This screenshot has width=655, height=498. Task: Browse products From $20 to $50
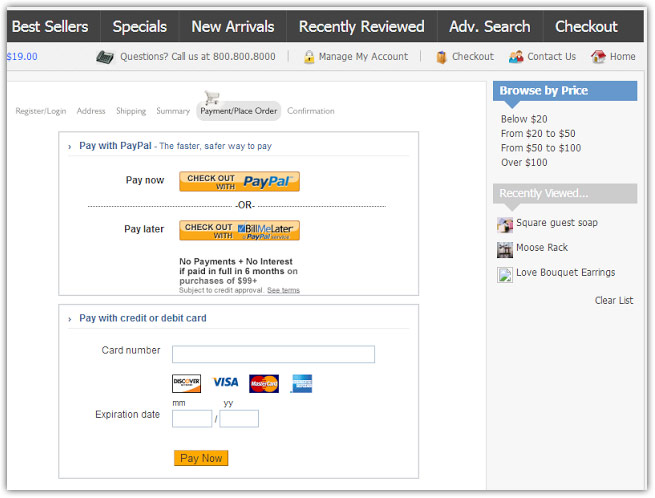click(538, 134)
